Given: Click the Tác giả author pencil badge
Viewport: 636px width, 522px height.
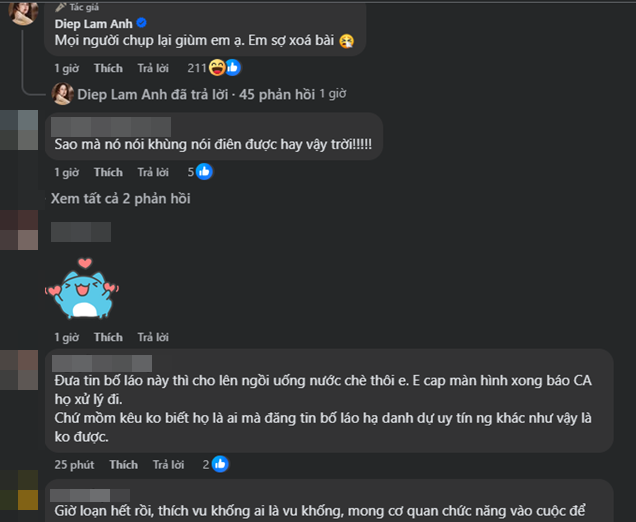Looking at the screenshot, I should [x=78, y=7].
